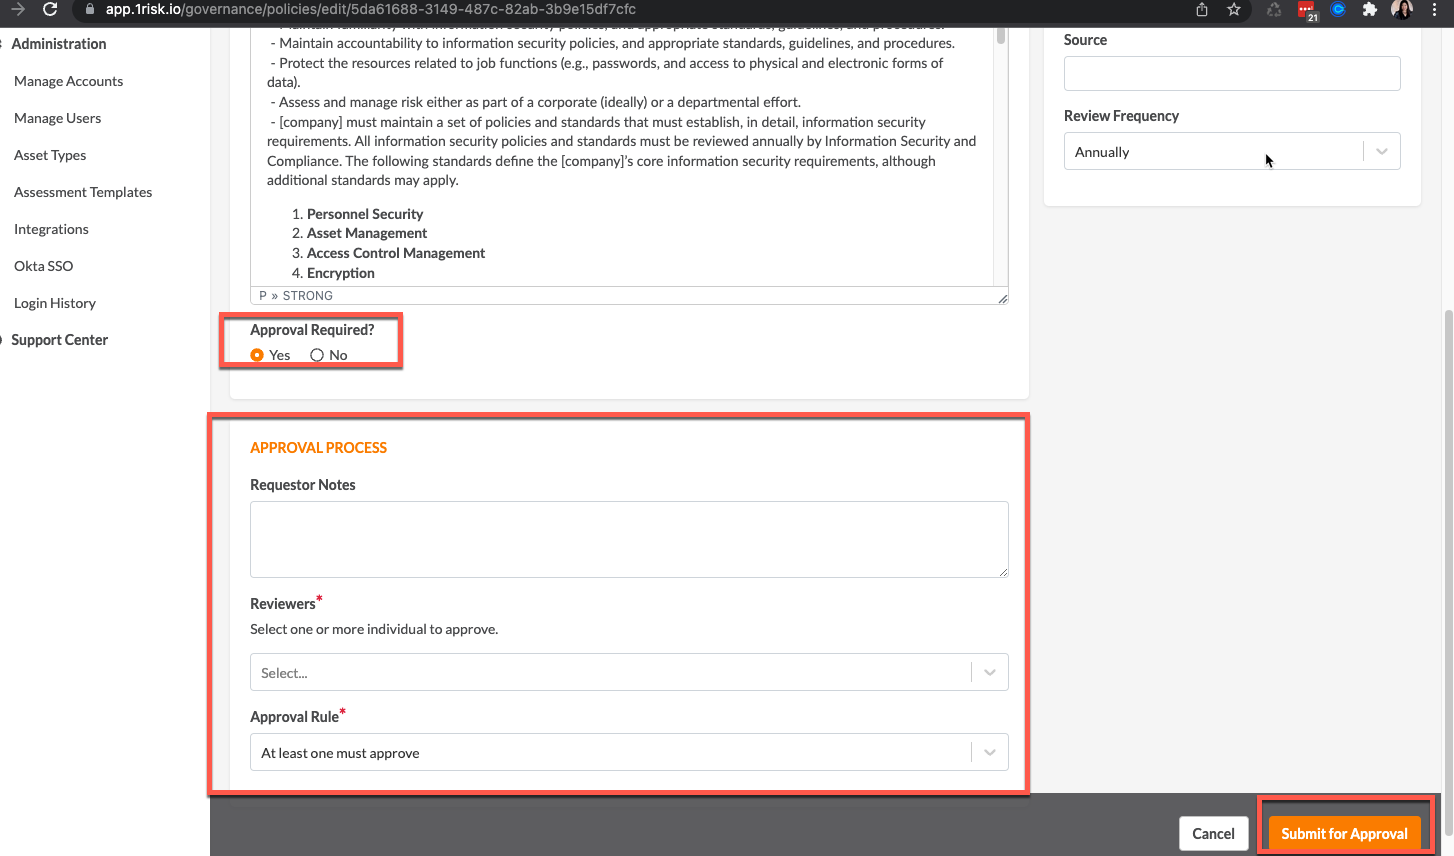The height and width of the screenshot is (856, 1454).
Task: Open the red extension showing badge 21
Action: tap(1307, 10)
